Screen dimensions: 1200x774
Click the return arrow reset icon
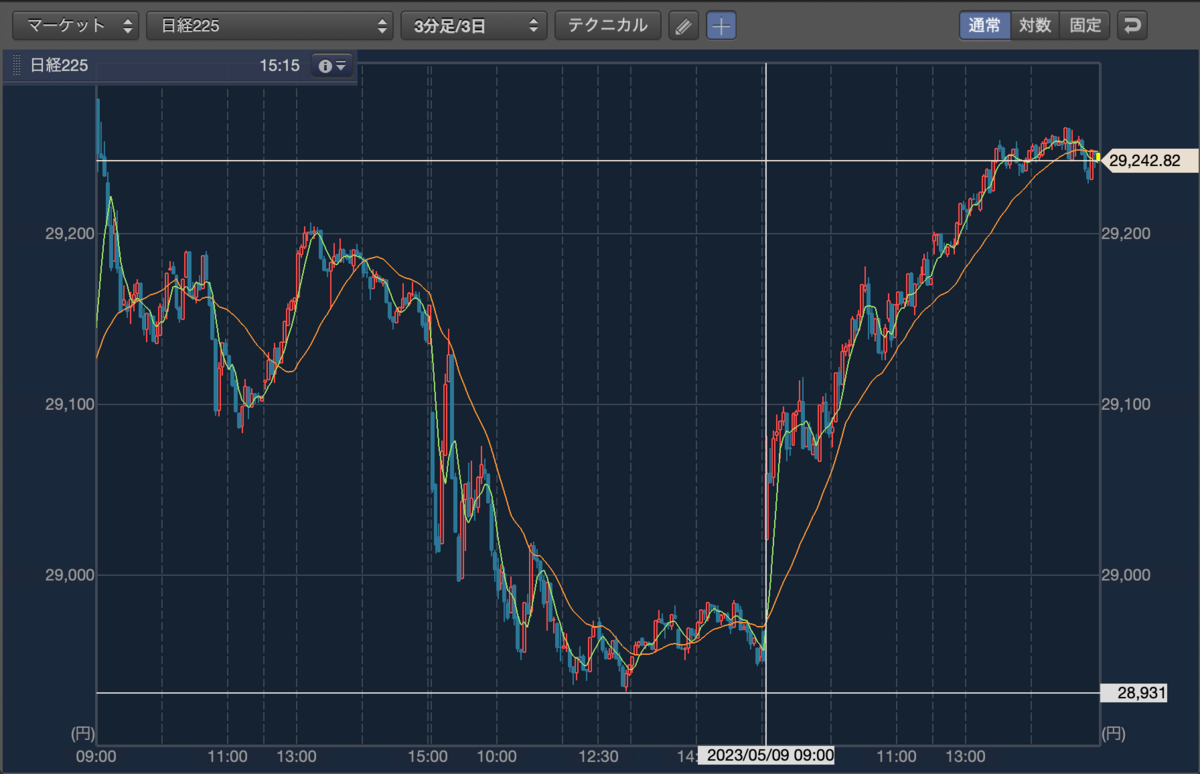(x=1132, y=25)
